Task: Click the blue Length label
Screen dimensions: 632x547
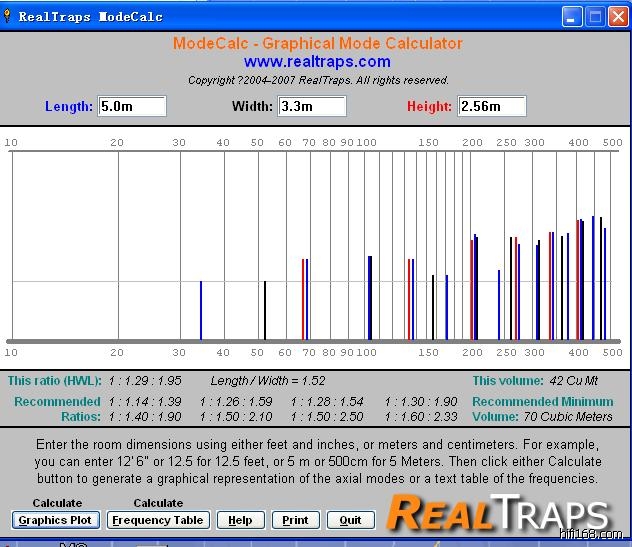Action: [69, 107]
